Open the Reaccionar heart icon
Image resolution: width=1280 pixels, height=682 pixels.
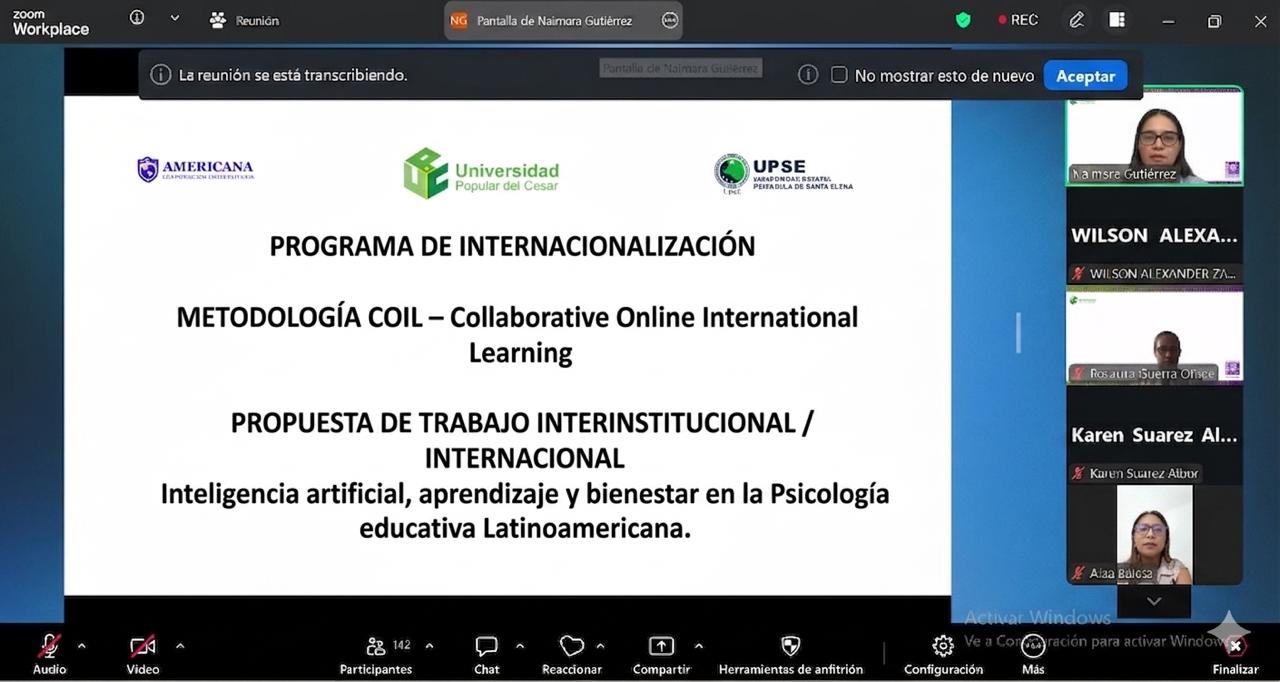pyautogui.click(x=572, y=646)
